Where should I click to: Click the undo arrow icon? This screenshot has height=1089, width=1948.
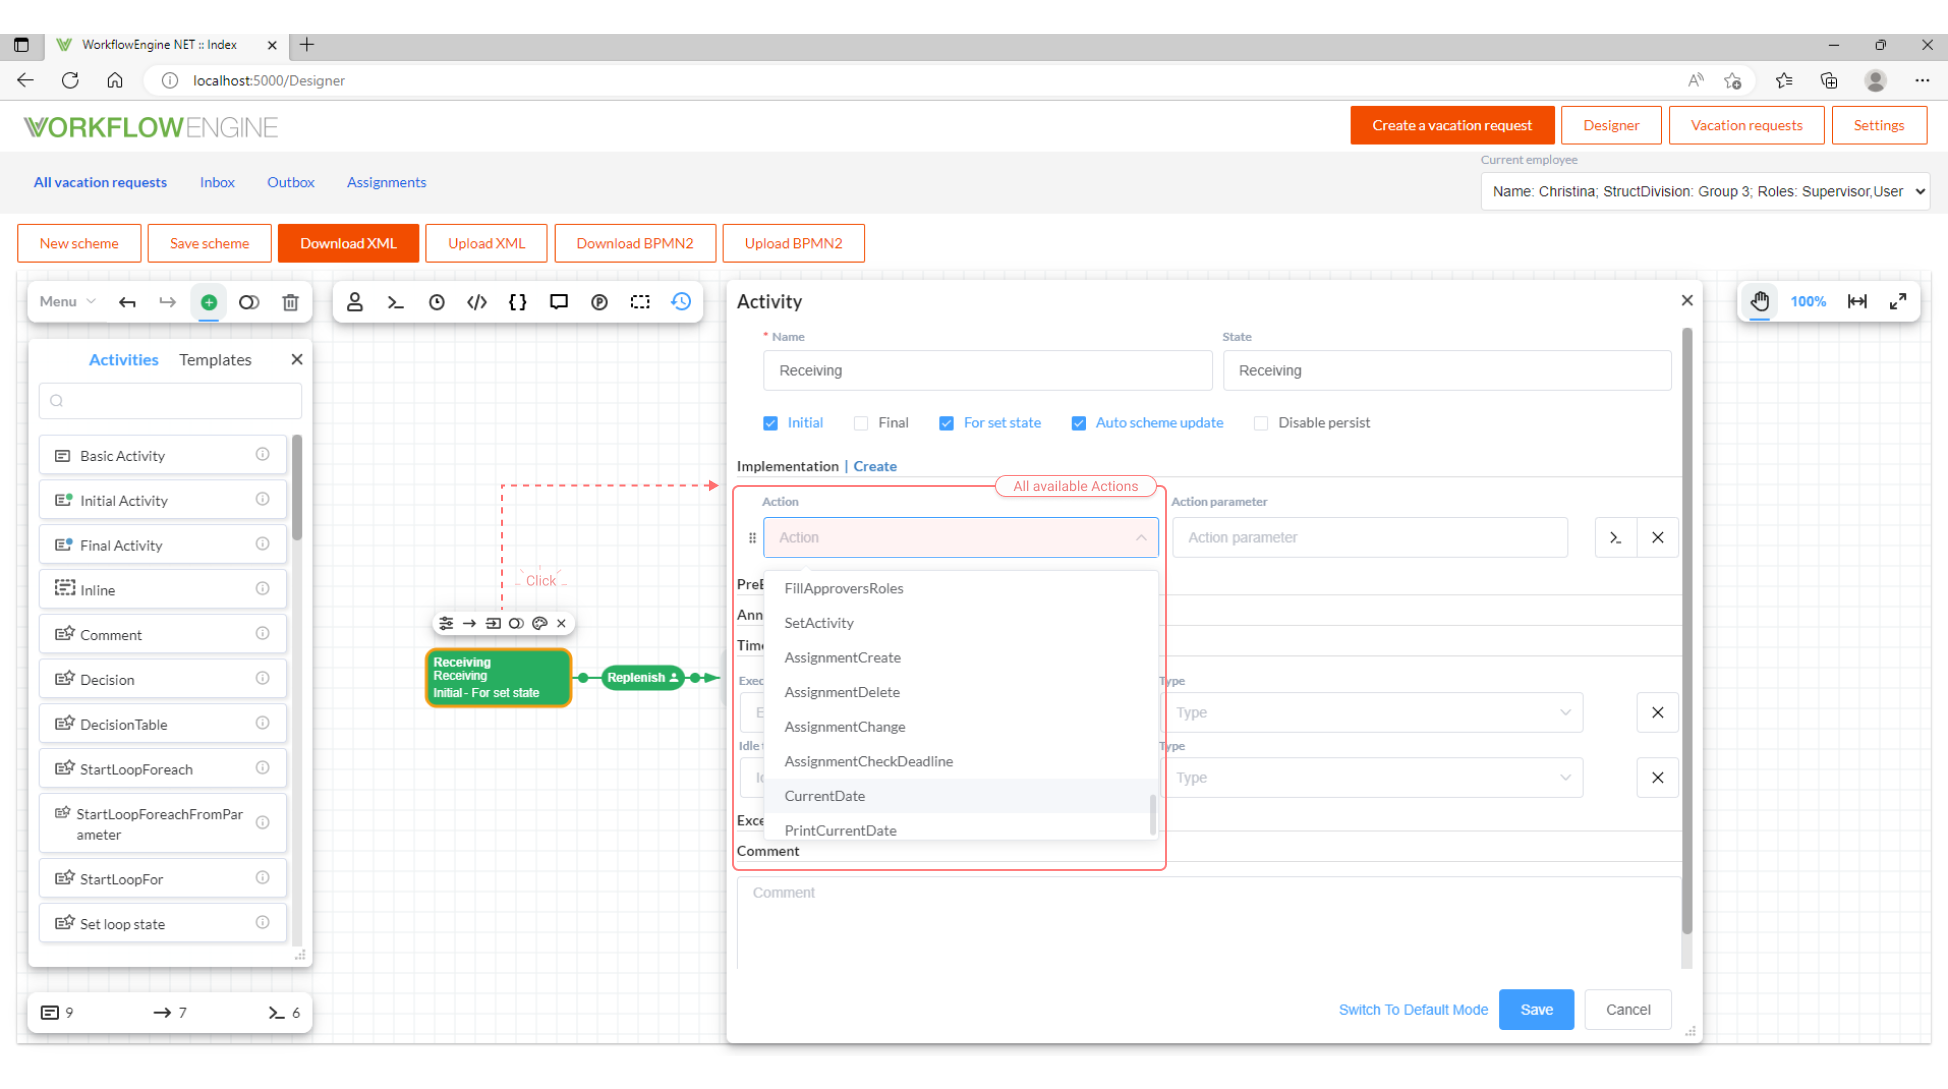pyautogui.click(x=127, y=302)
